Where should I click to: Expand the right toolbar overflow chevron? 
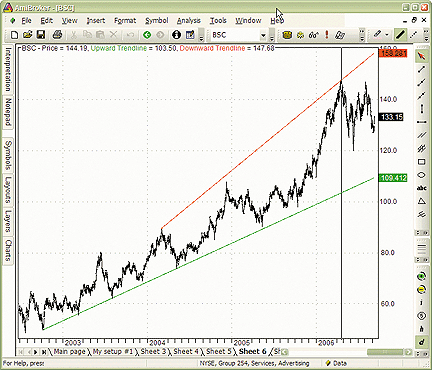[426, 35]
